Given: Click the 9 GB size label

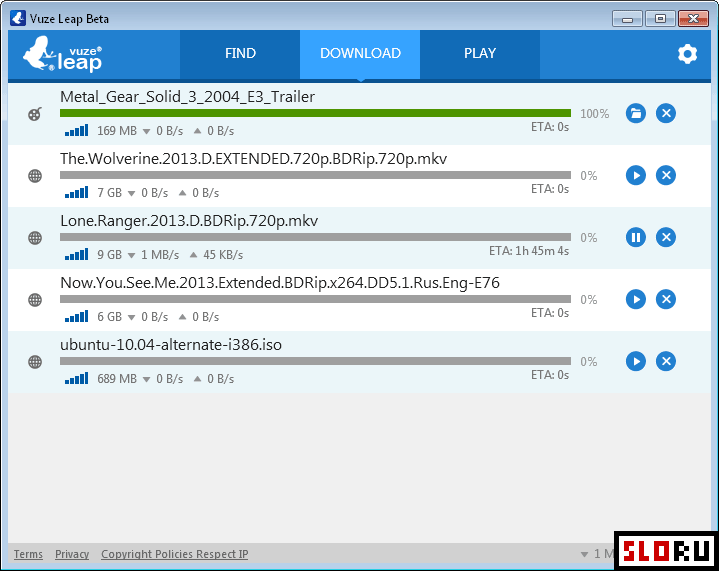Looking at the screenshot, I should coord(110,255).
